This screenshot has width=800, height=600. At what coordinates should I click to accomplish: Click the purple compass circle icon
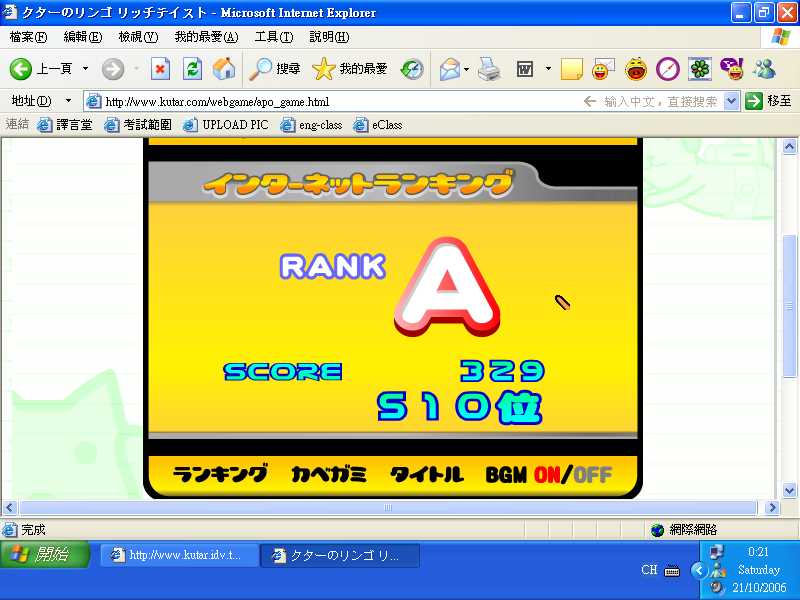(x=668, y=69)
